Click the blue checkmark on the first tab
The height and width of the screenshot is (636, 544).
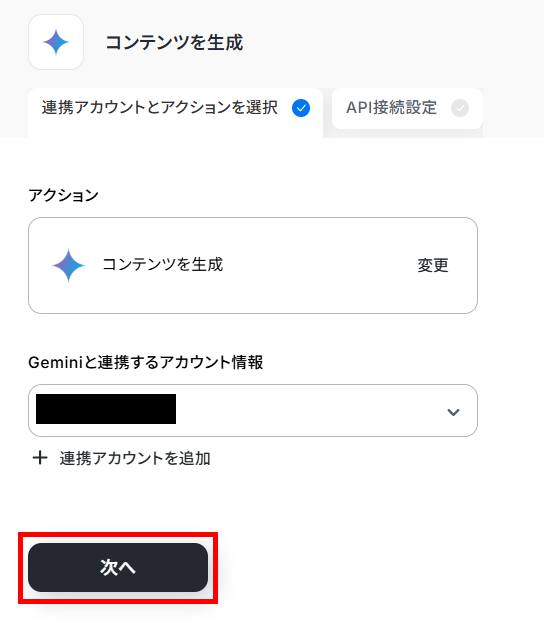coord(301,108)
